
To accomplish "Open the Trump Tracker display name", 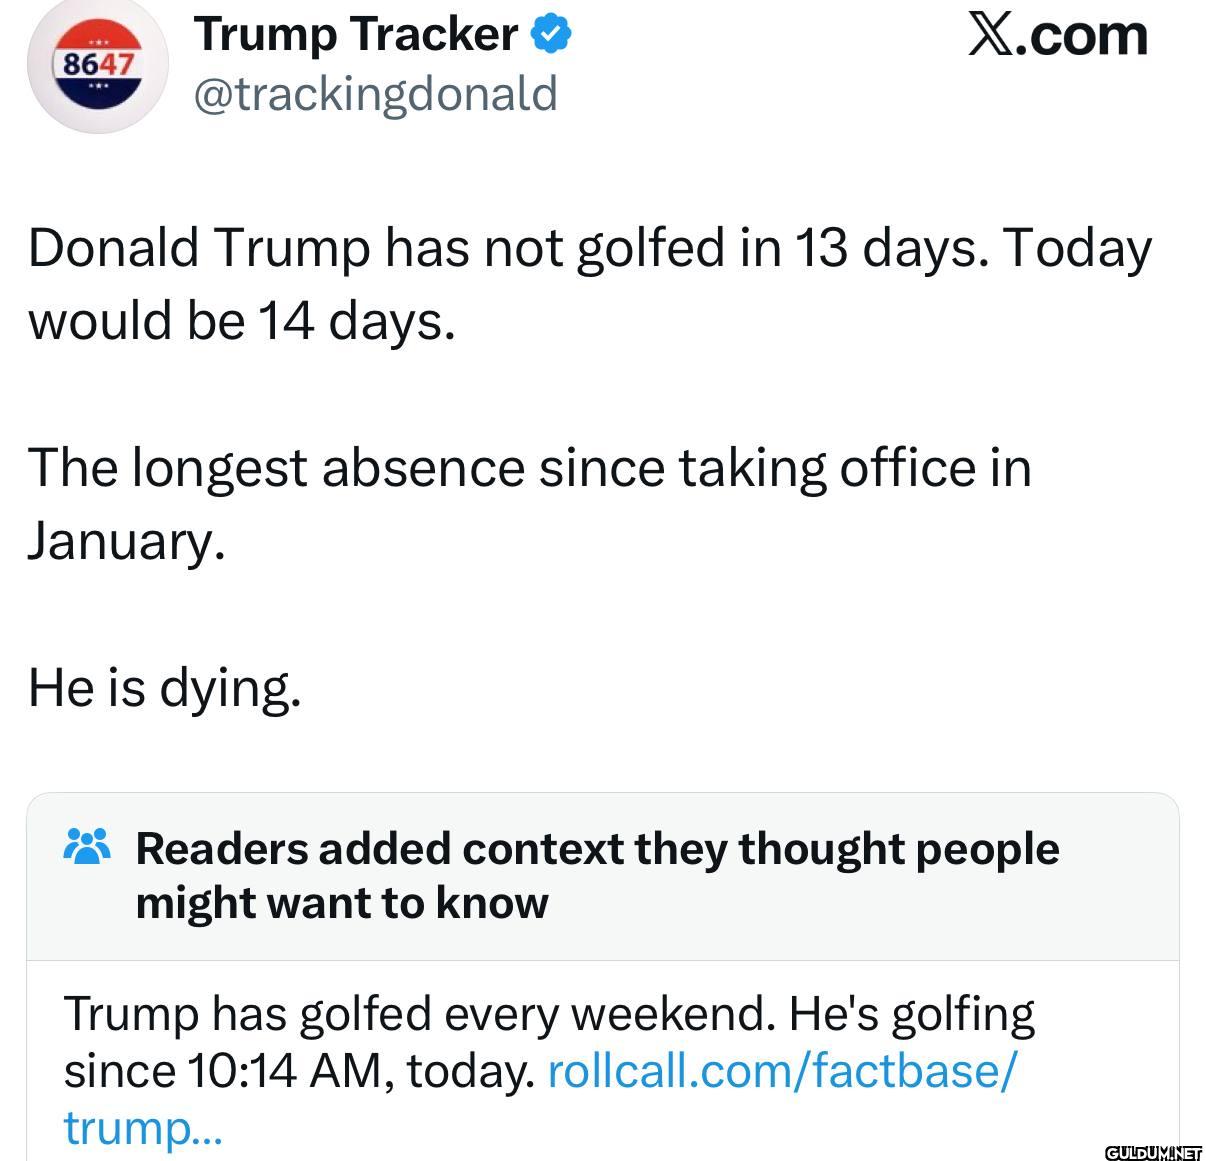I will tap(356, 35).
